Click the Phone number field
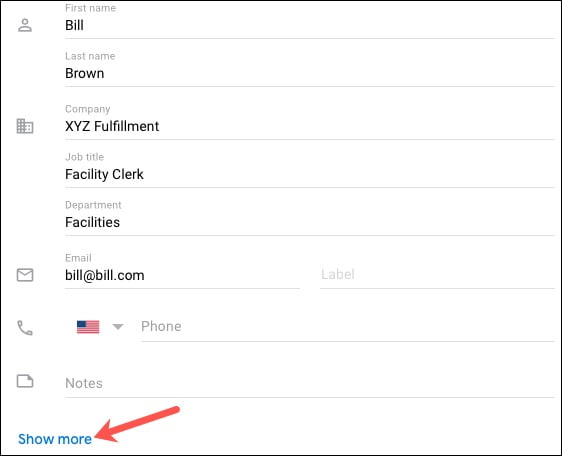This screenshot has height=456, width=562. pos(348,327)
